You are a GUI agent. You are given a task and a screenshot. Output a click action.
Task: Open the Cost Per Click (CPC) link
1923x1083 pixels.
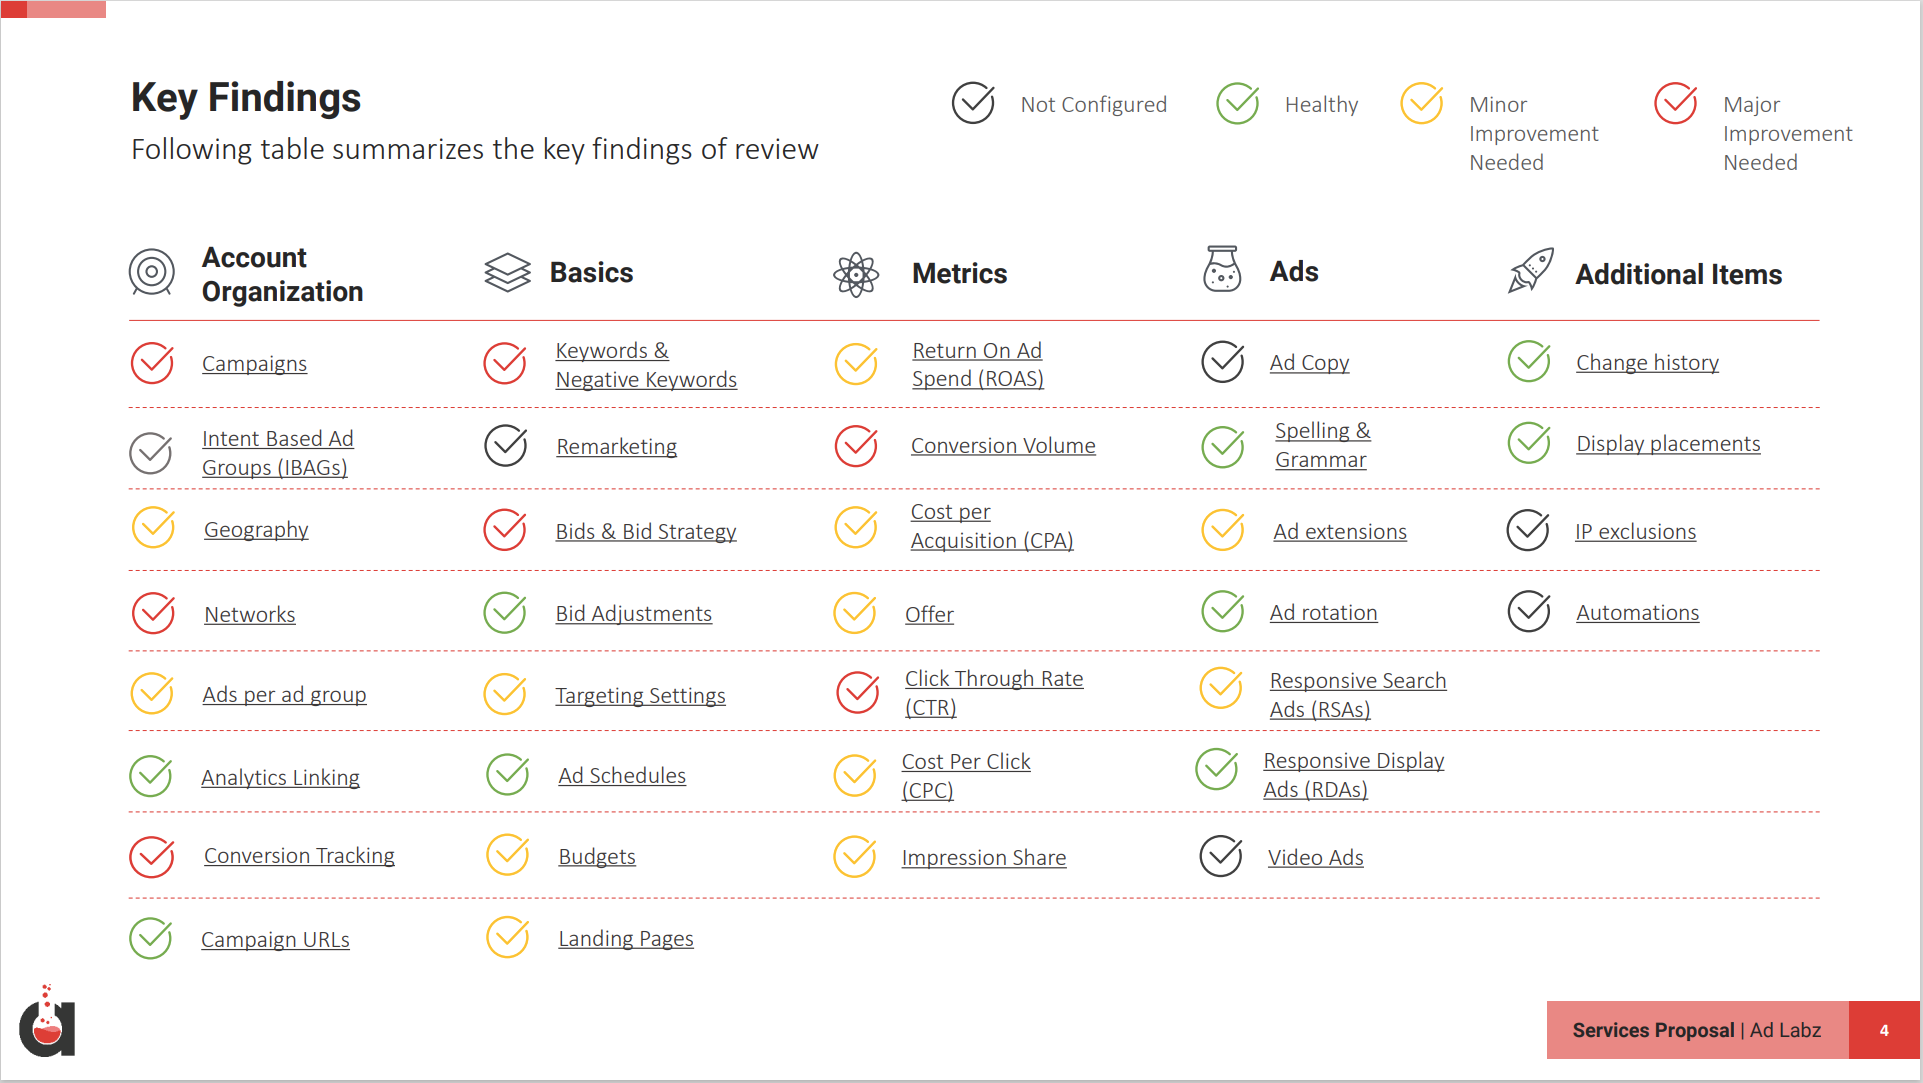(x=965, y=776)
